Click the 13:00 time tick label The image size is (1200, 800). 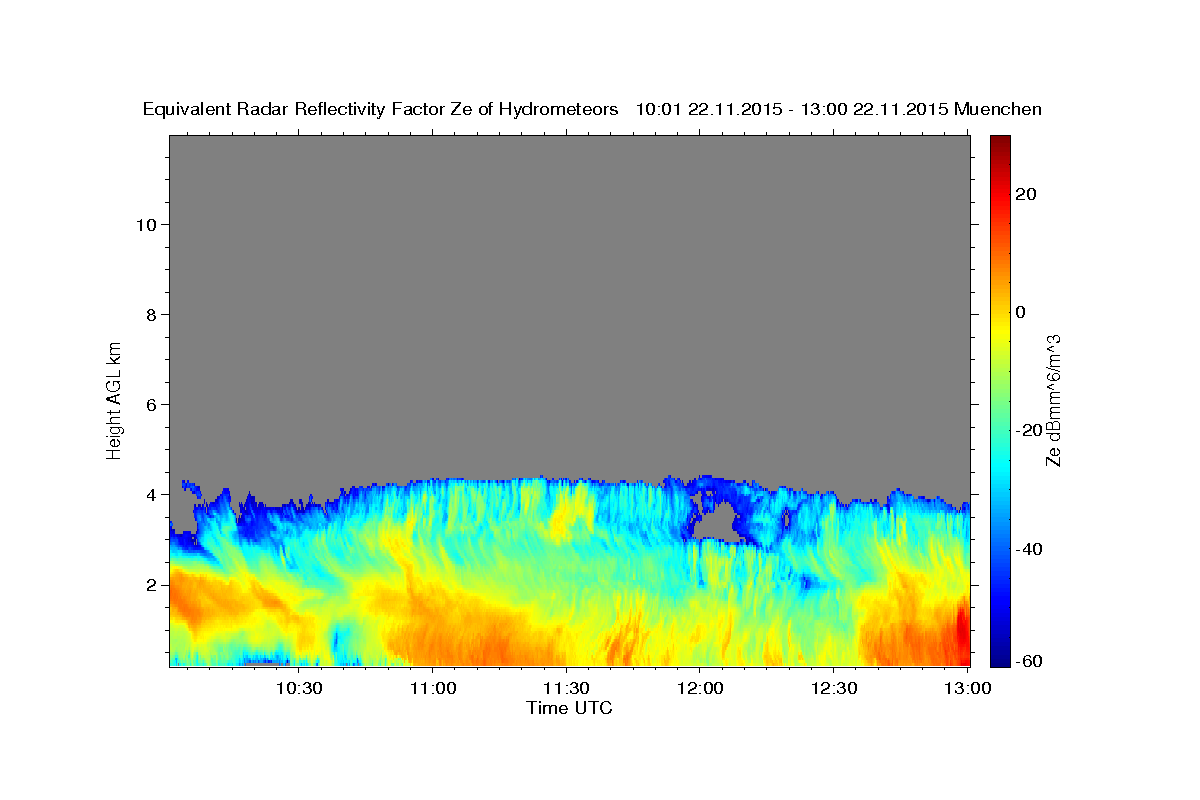click(967, 688)
